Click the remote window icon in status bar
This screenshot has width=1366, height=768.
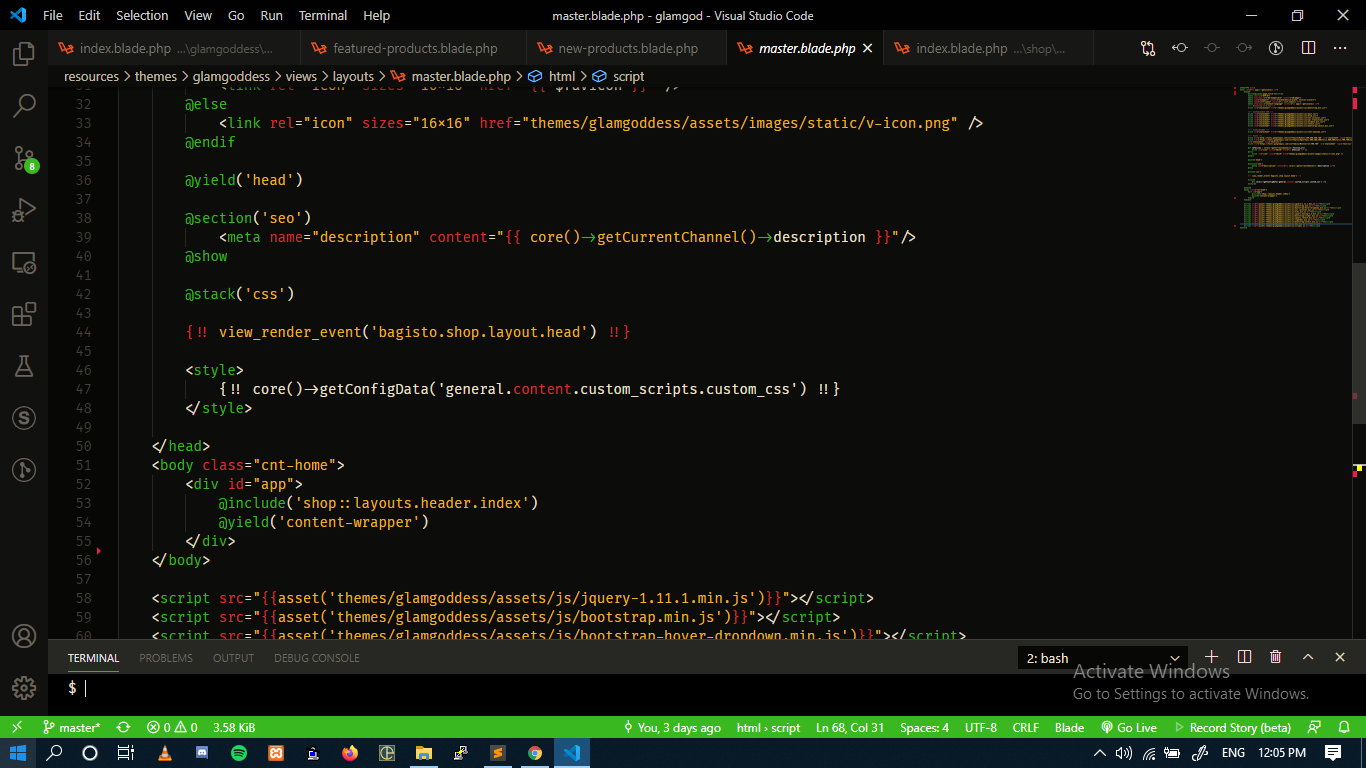pos(17,728)
